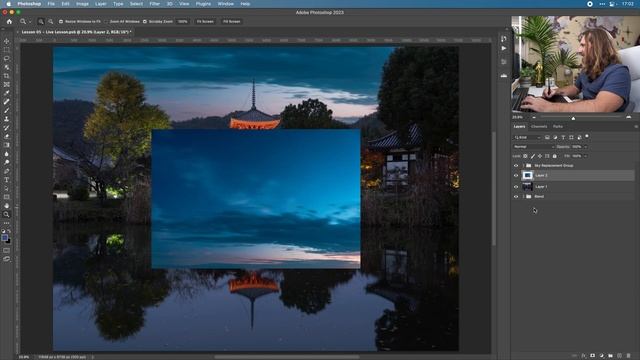Open the Edit Toolbar three-dots menu
Image resolution: width=640 pixels, height=360 pixels.
(7, 223)
